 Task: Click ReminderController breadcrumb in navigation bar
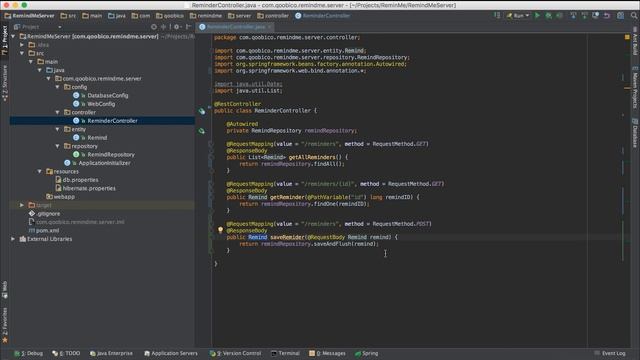(322, 16)
